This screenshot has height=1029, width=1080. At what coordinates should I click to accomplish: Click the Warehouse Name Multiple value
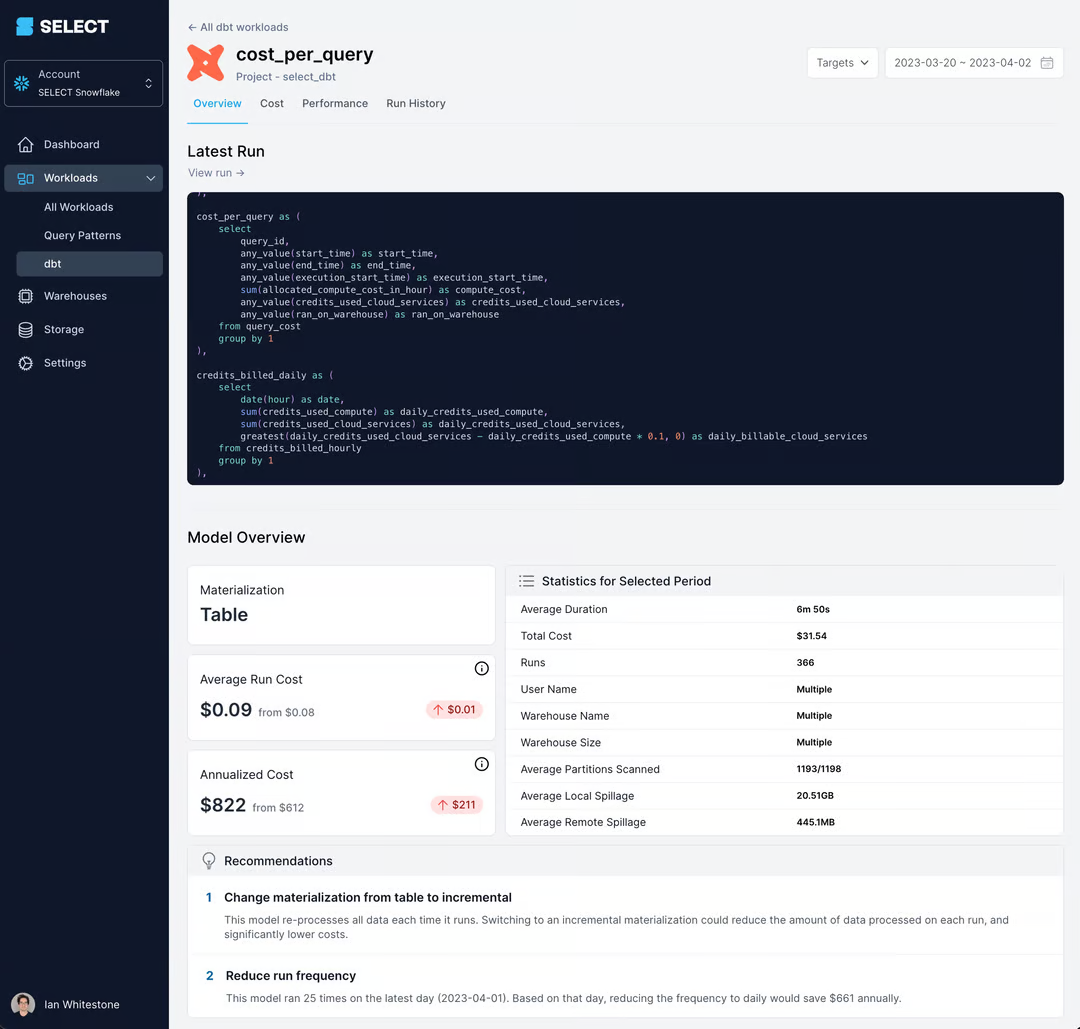coord(814,716)
